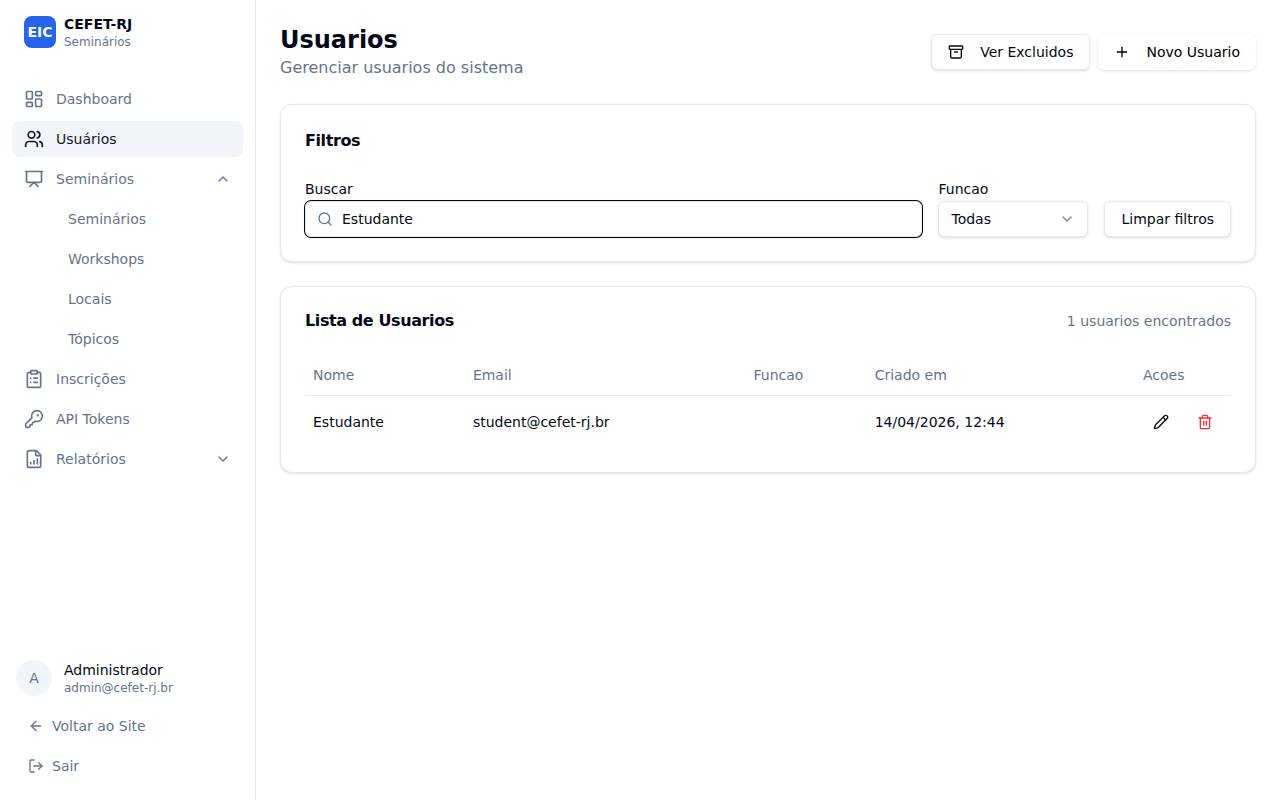Click the Novo Usuario button
Viewport: 1280px width, 800px height.
pyautogui.click(x=1177, y=52)
